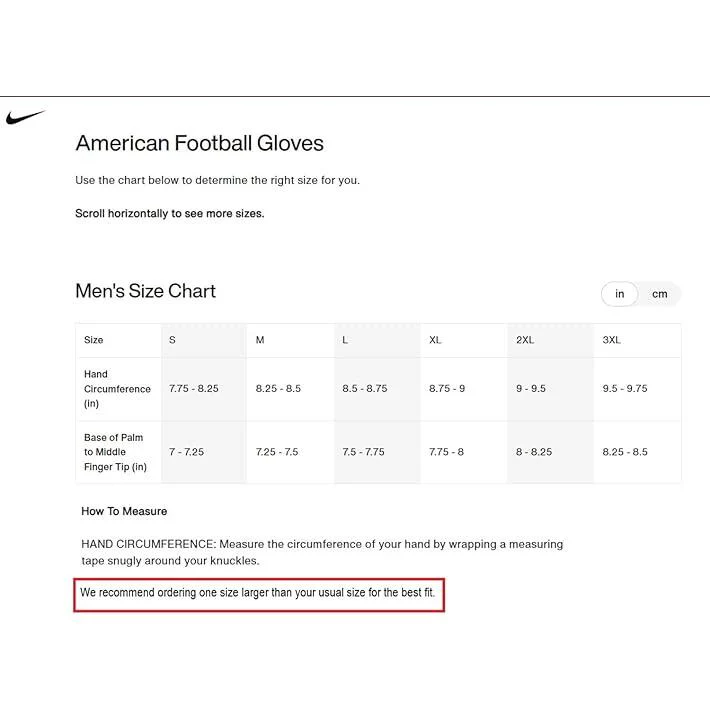
Task: Click the 8.75 - 9 circumference cell
Action: pos(447,389)
